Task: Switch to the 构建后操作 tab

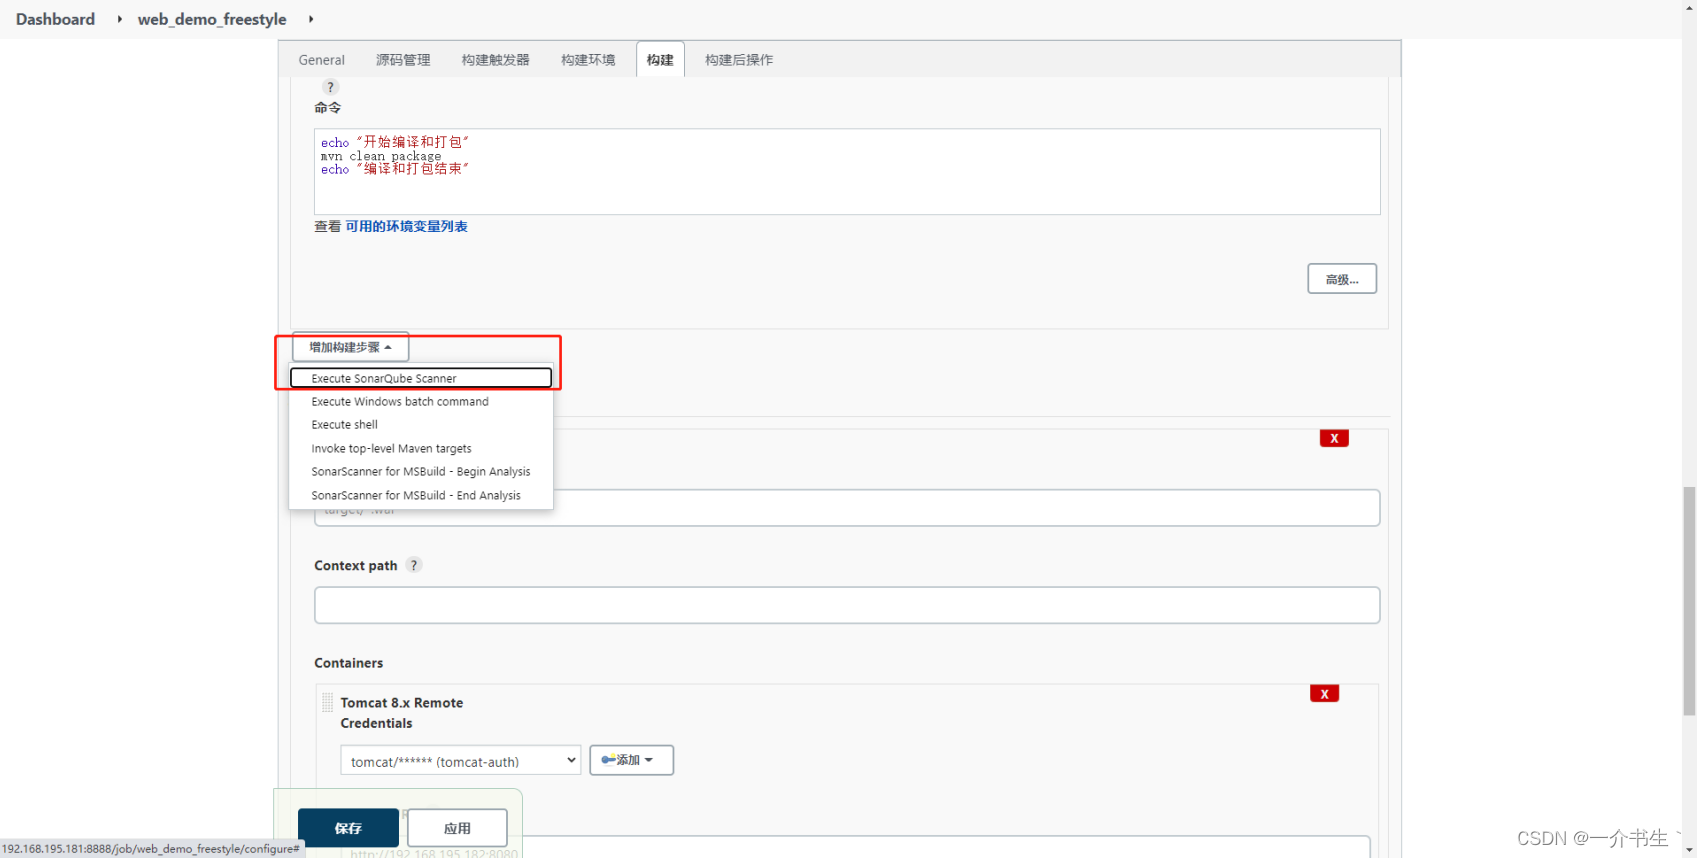Action: [x=739, y=60]
